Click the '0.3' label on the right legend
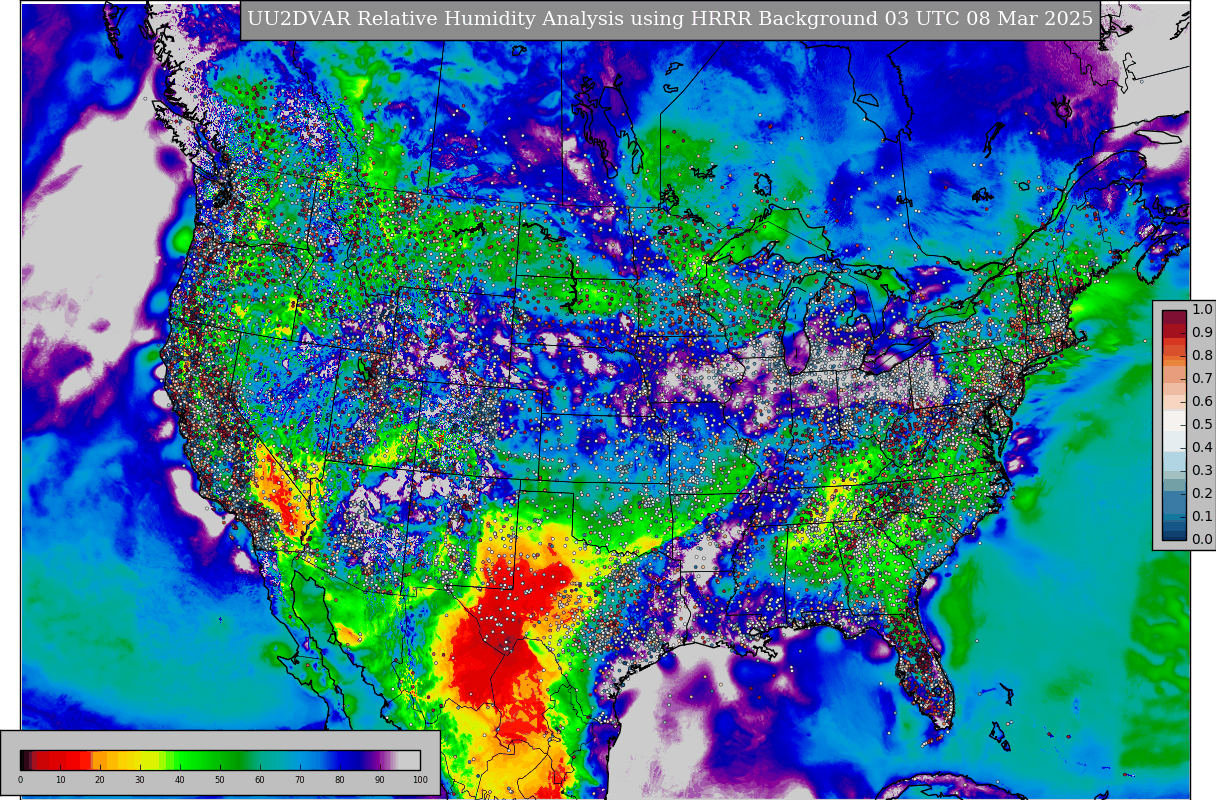Viewport: 1216px width, 800px height. click(x=1202, y=471)
